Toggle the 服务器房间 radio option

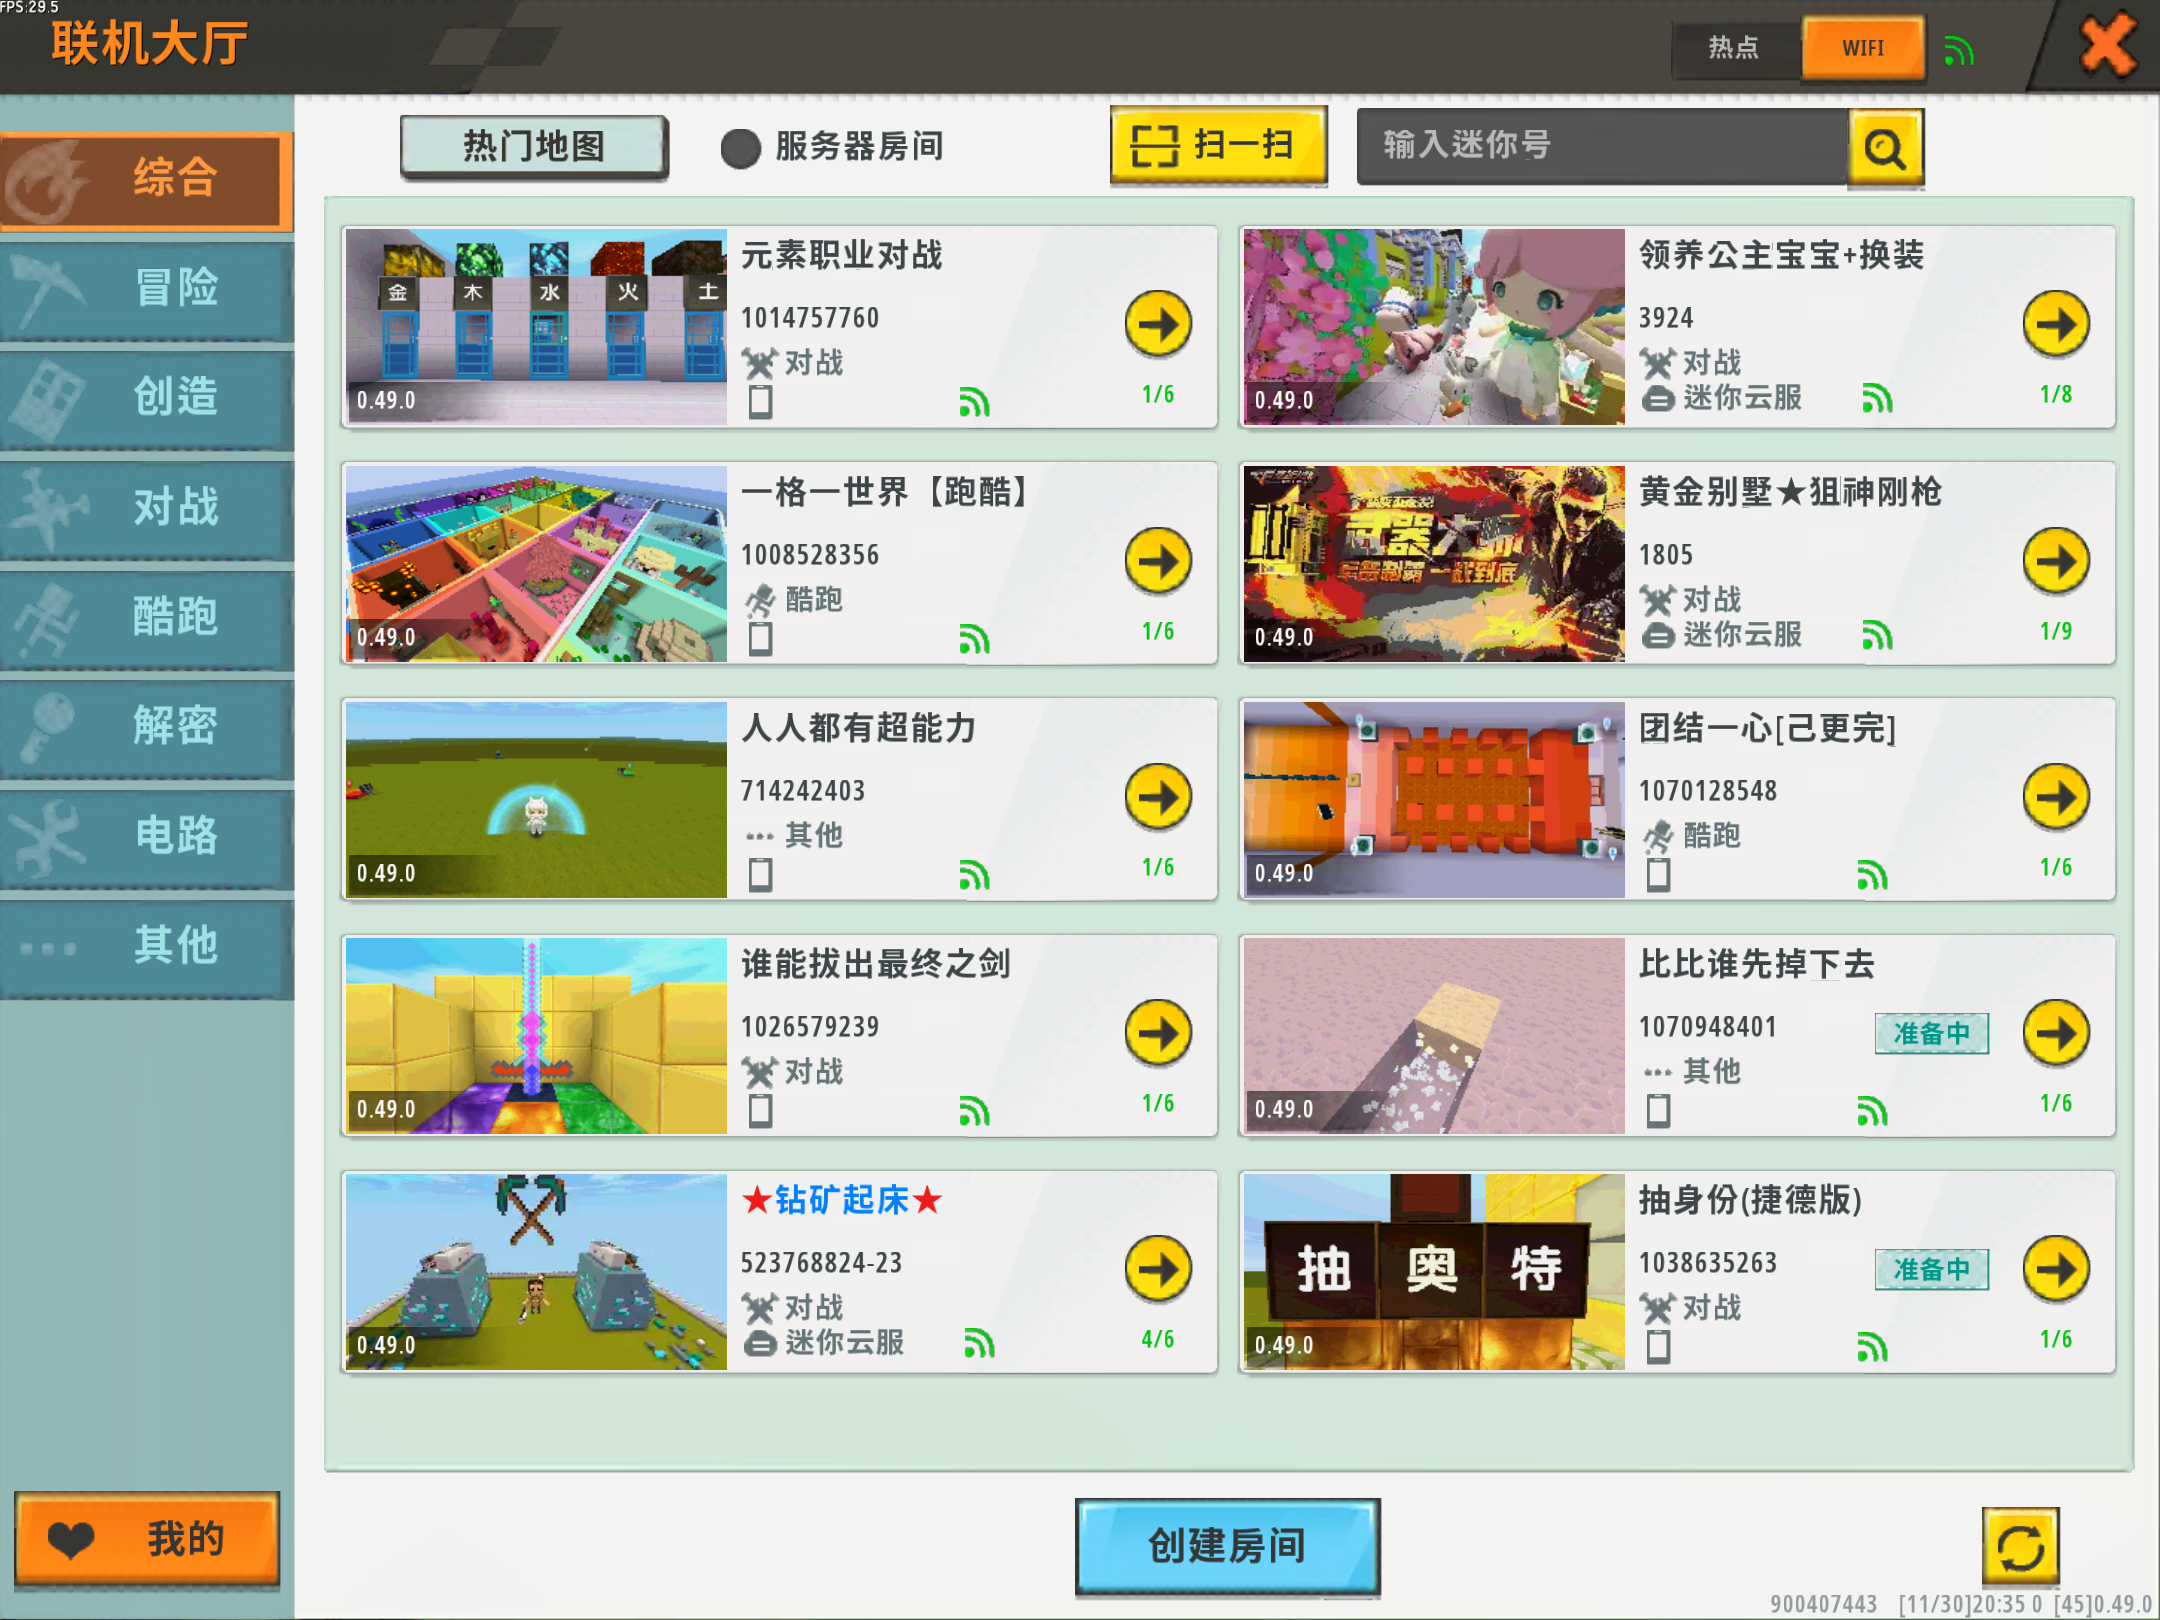741,148
